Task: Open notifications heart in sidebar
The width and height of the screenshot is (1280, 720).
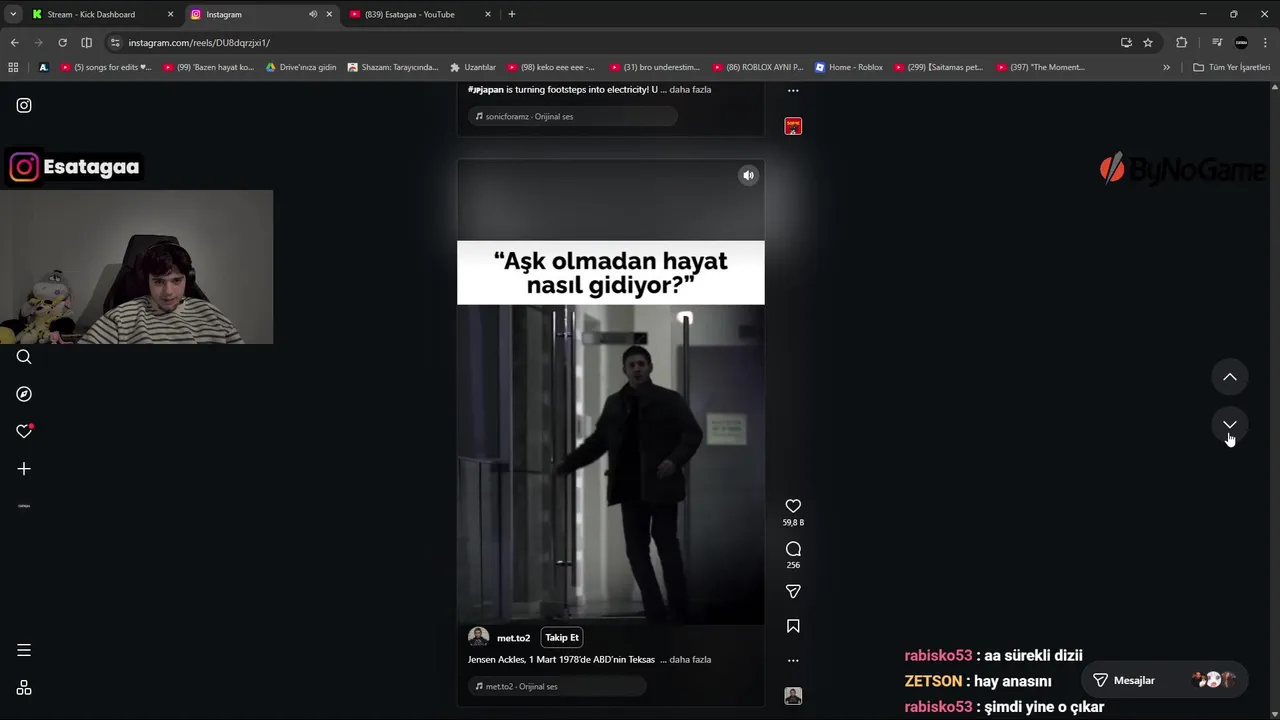Action: point(24,431)
